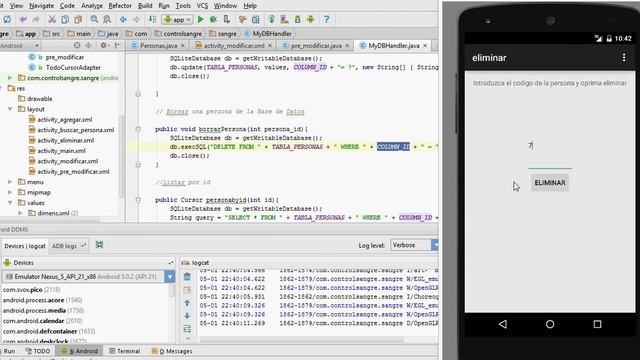The height and width of the screenshot is (360, 640).
Task: Open Android Device Monitor icon
Action: click(x=311, y=19)
